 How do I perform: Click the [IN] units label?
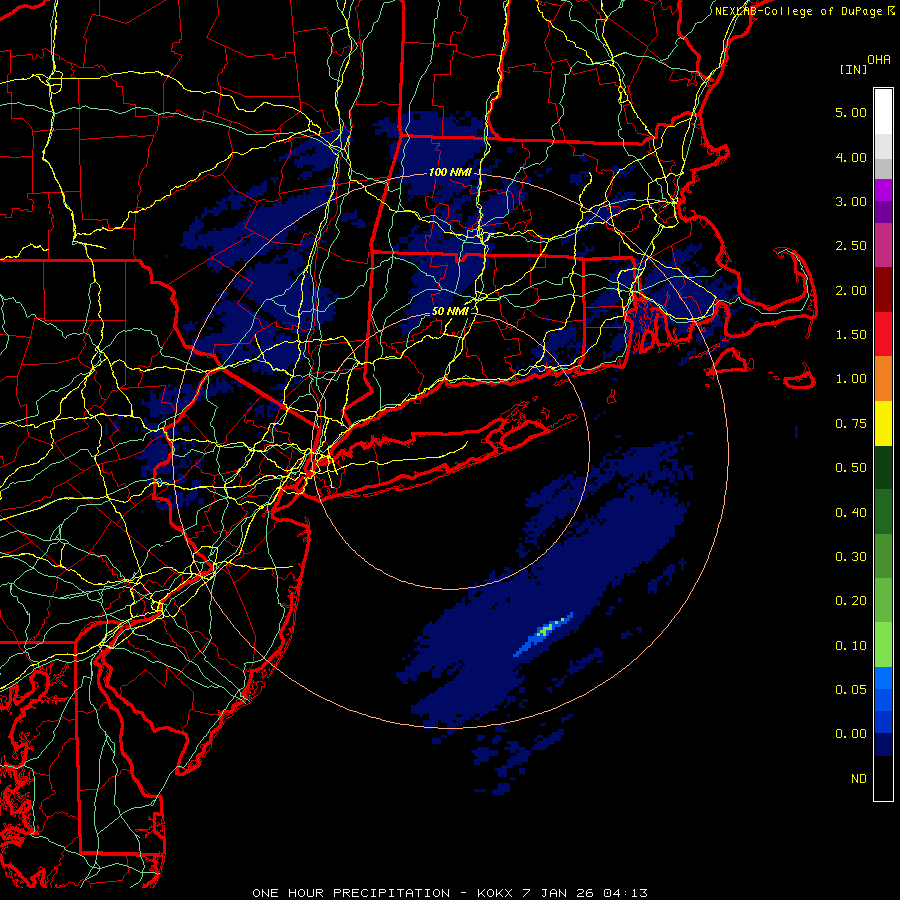(853, 69)
